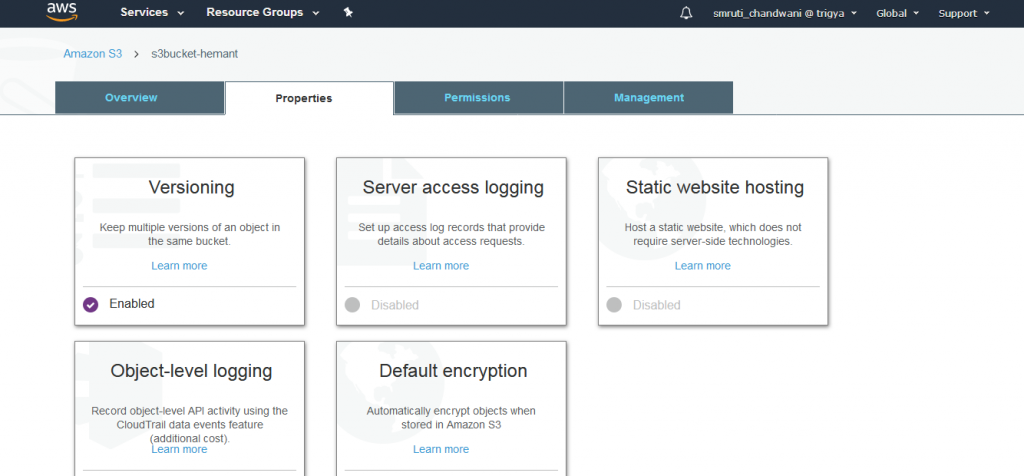Go to the Amazon S3 breadcrumb link
1024x476 pixels.
tap(93, 54)
